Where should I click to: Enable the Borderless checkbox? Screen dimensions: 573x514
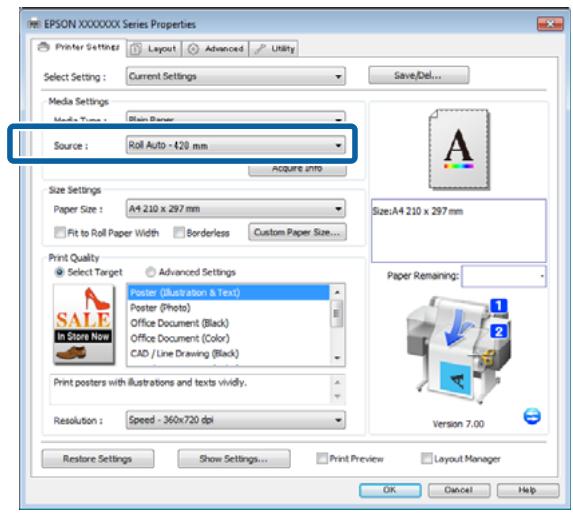pos(179,233)
